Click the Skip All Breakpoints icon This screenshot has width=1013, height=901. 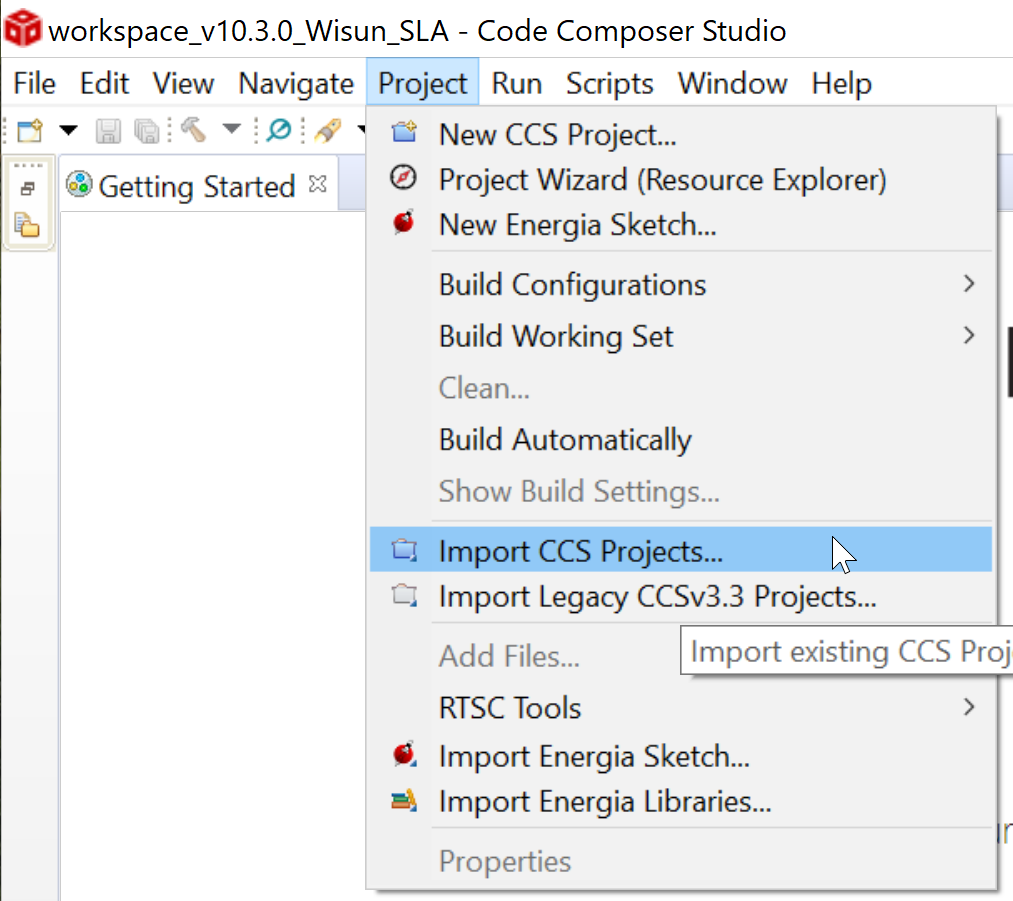[279, 130]
